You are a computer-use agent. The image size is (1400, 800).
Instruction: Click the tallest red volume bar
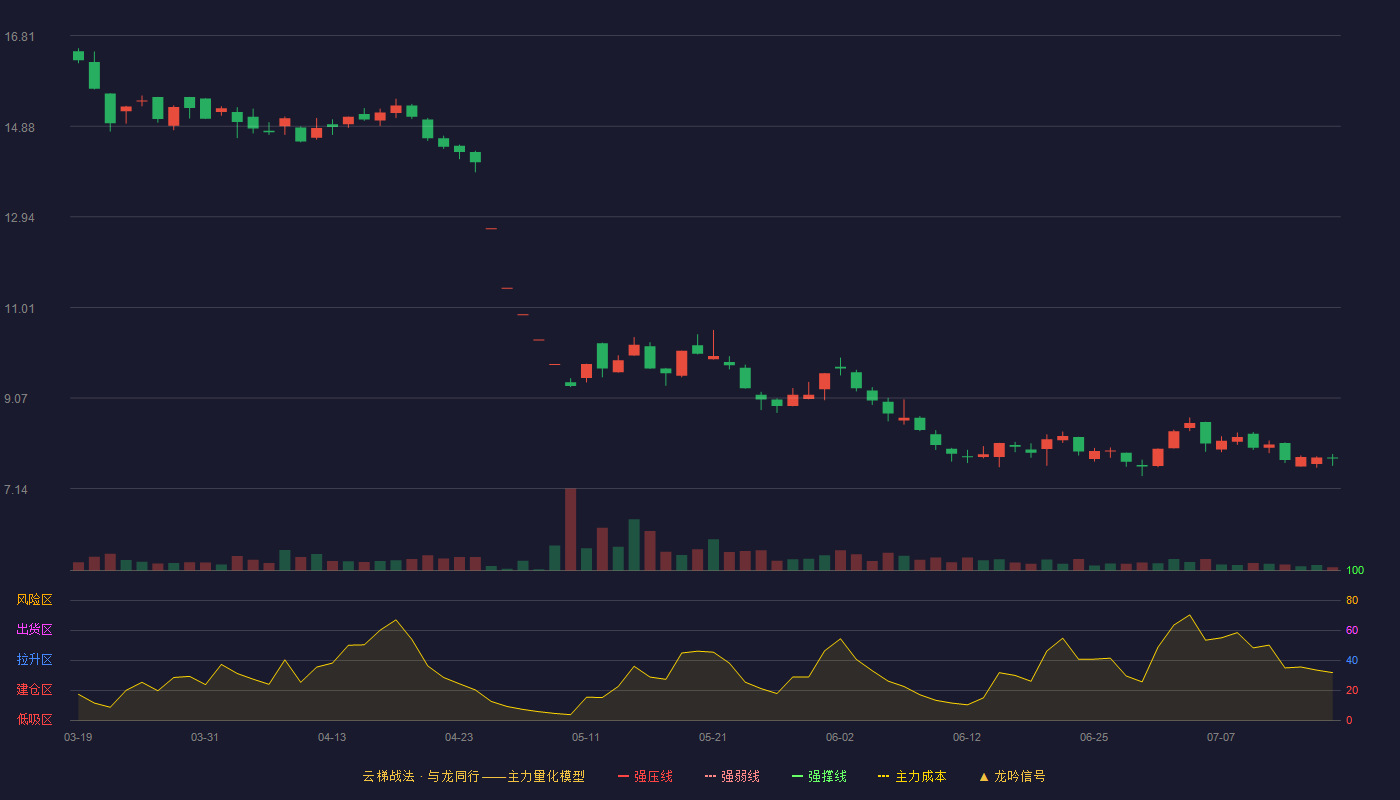570,529
